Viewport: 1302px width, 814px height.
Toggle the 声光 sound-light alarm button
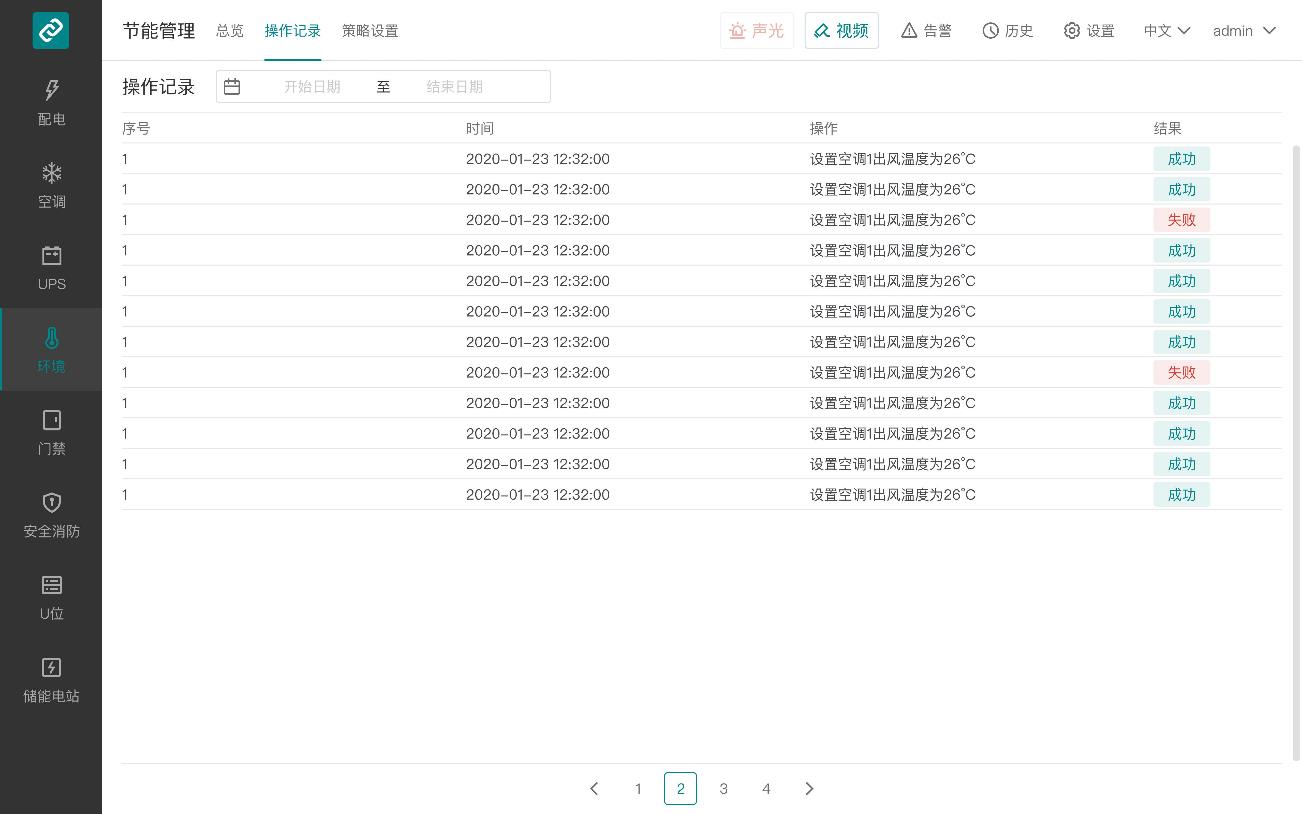(757, 31)
